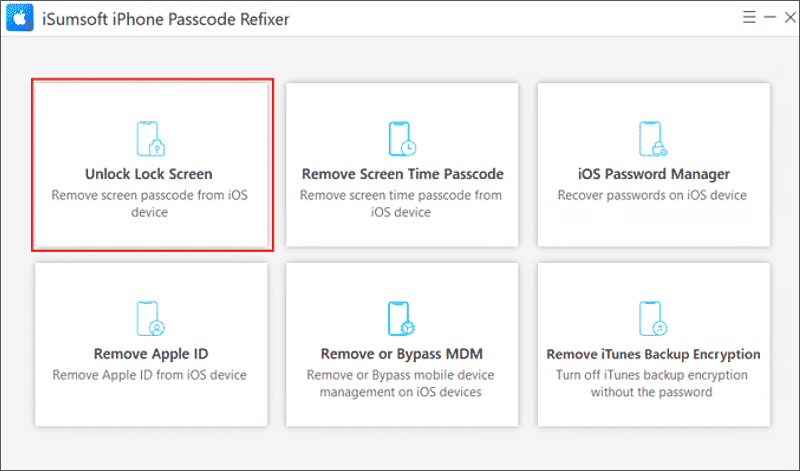Click 'Remove or Bypass mobile device management' description

coord(401,383)
